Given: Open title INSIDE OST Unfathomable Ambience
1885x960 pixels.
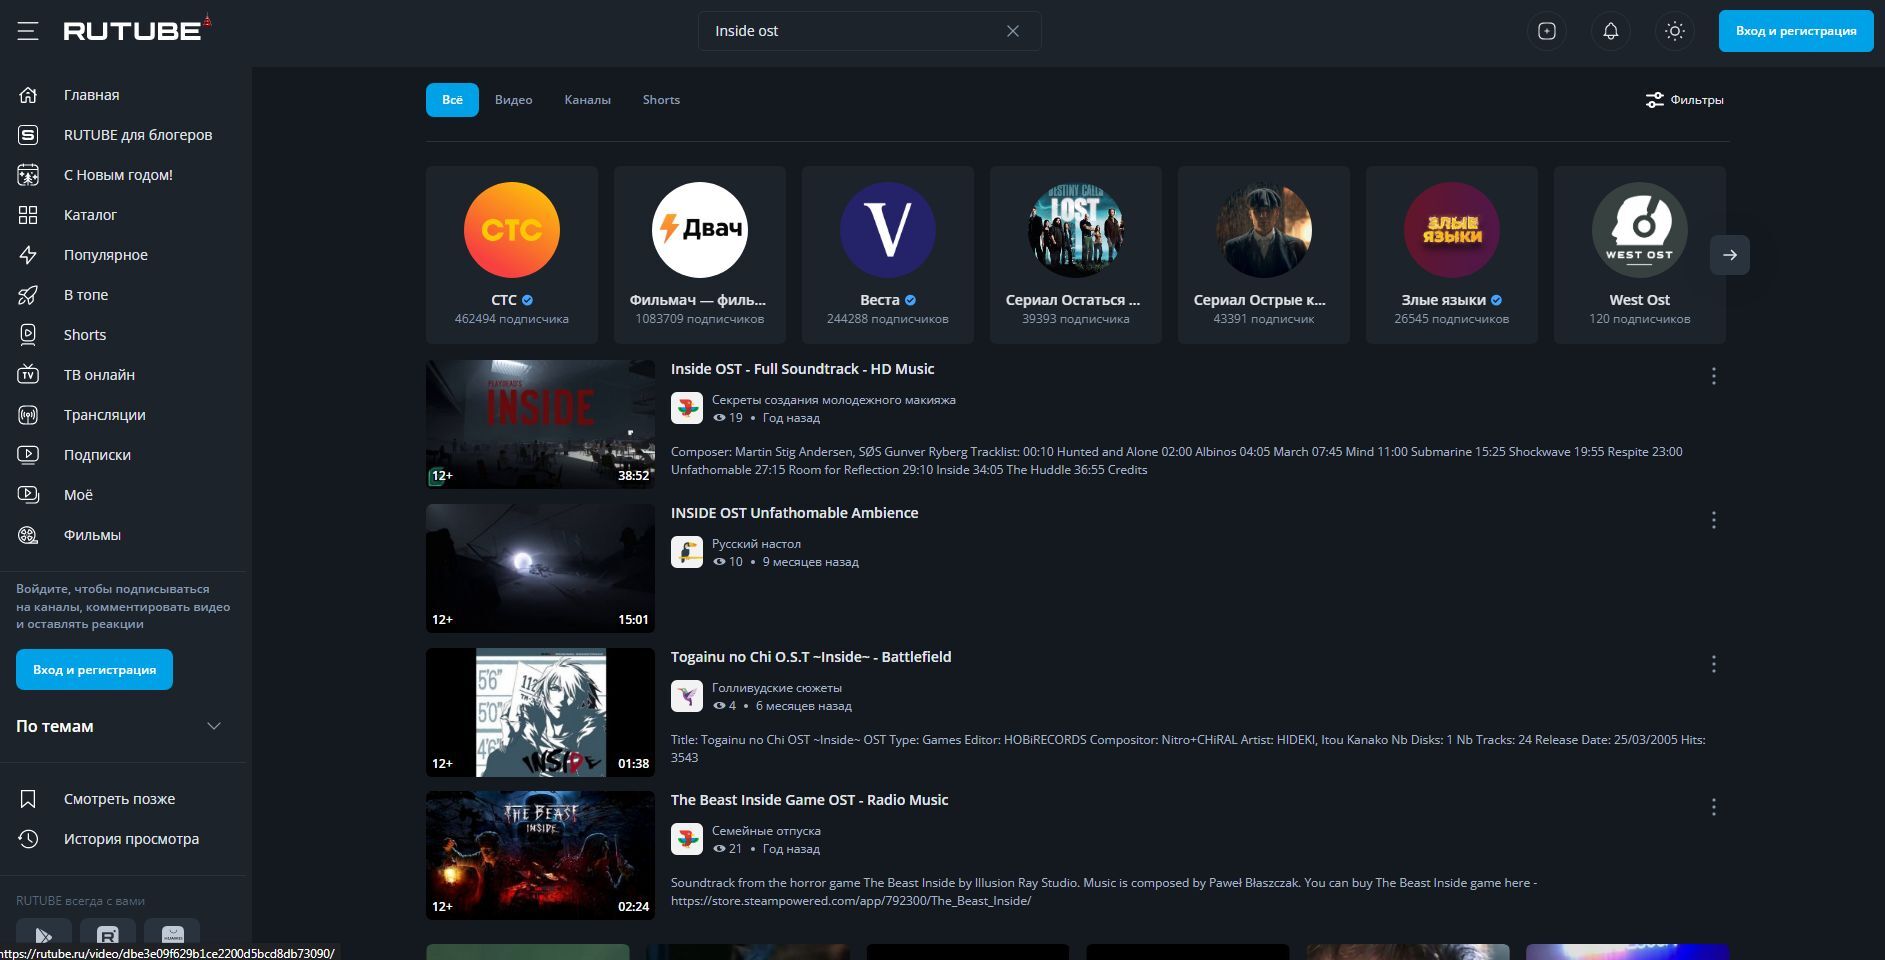Looking at the screenshot, I should (x=794, y=513).
